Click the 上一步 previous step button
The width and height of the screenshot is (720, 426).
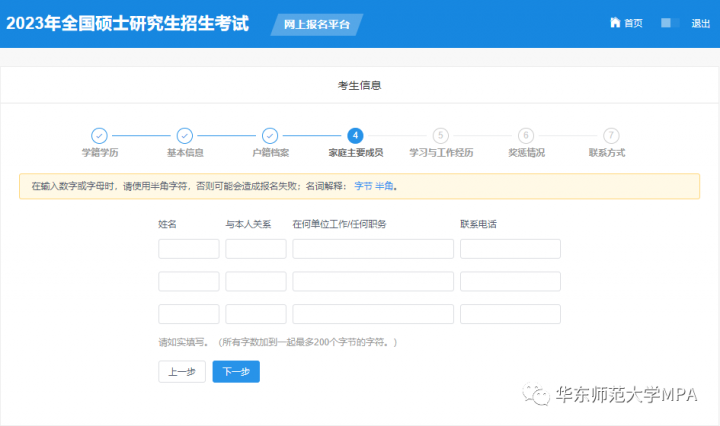click(x=182, y=372)
